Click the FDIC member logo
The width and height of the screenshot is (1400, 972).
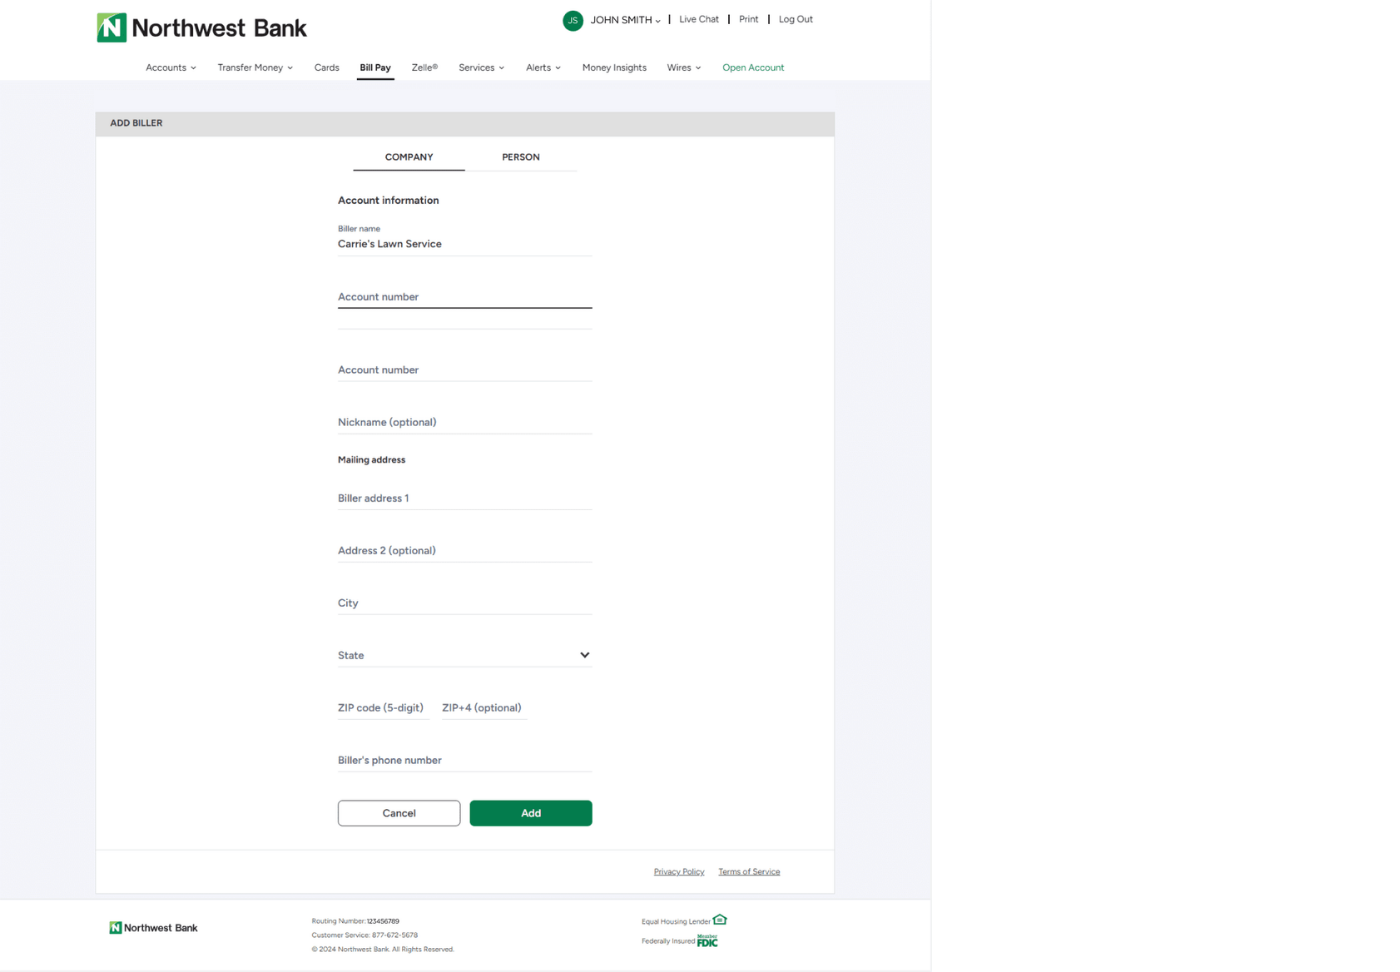[x=707, y=941]
